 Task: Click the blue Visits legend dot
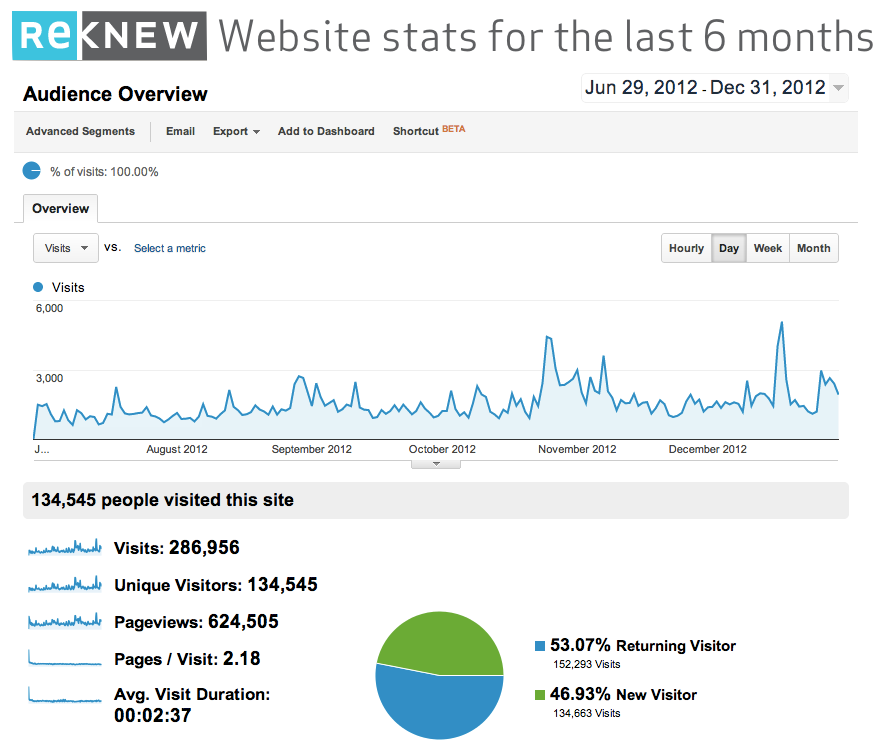pos(38,287)
